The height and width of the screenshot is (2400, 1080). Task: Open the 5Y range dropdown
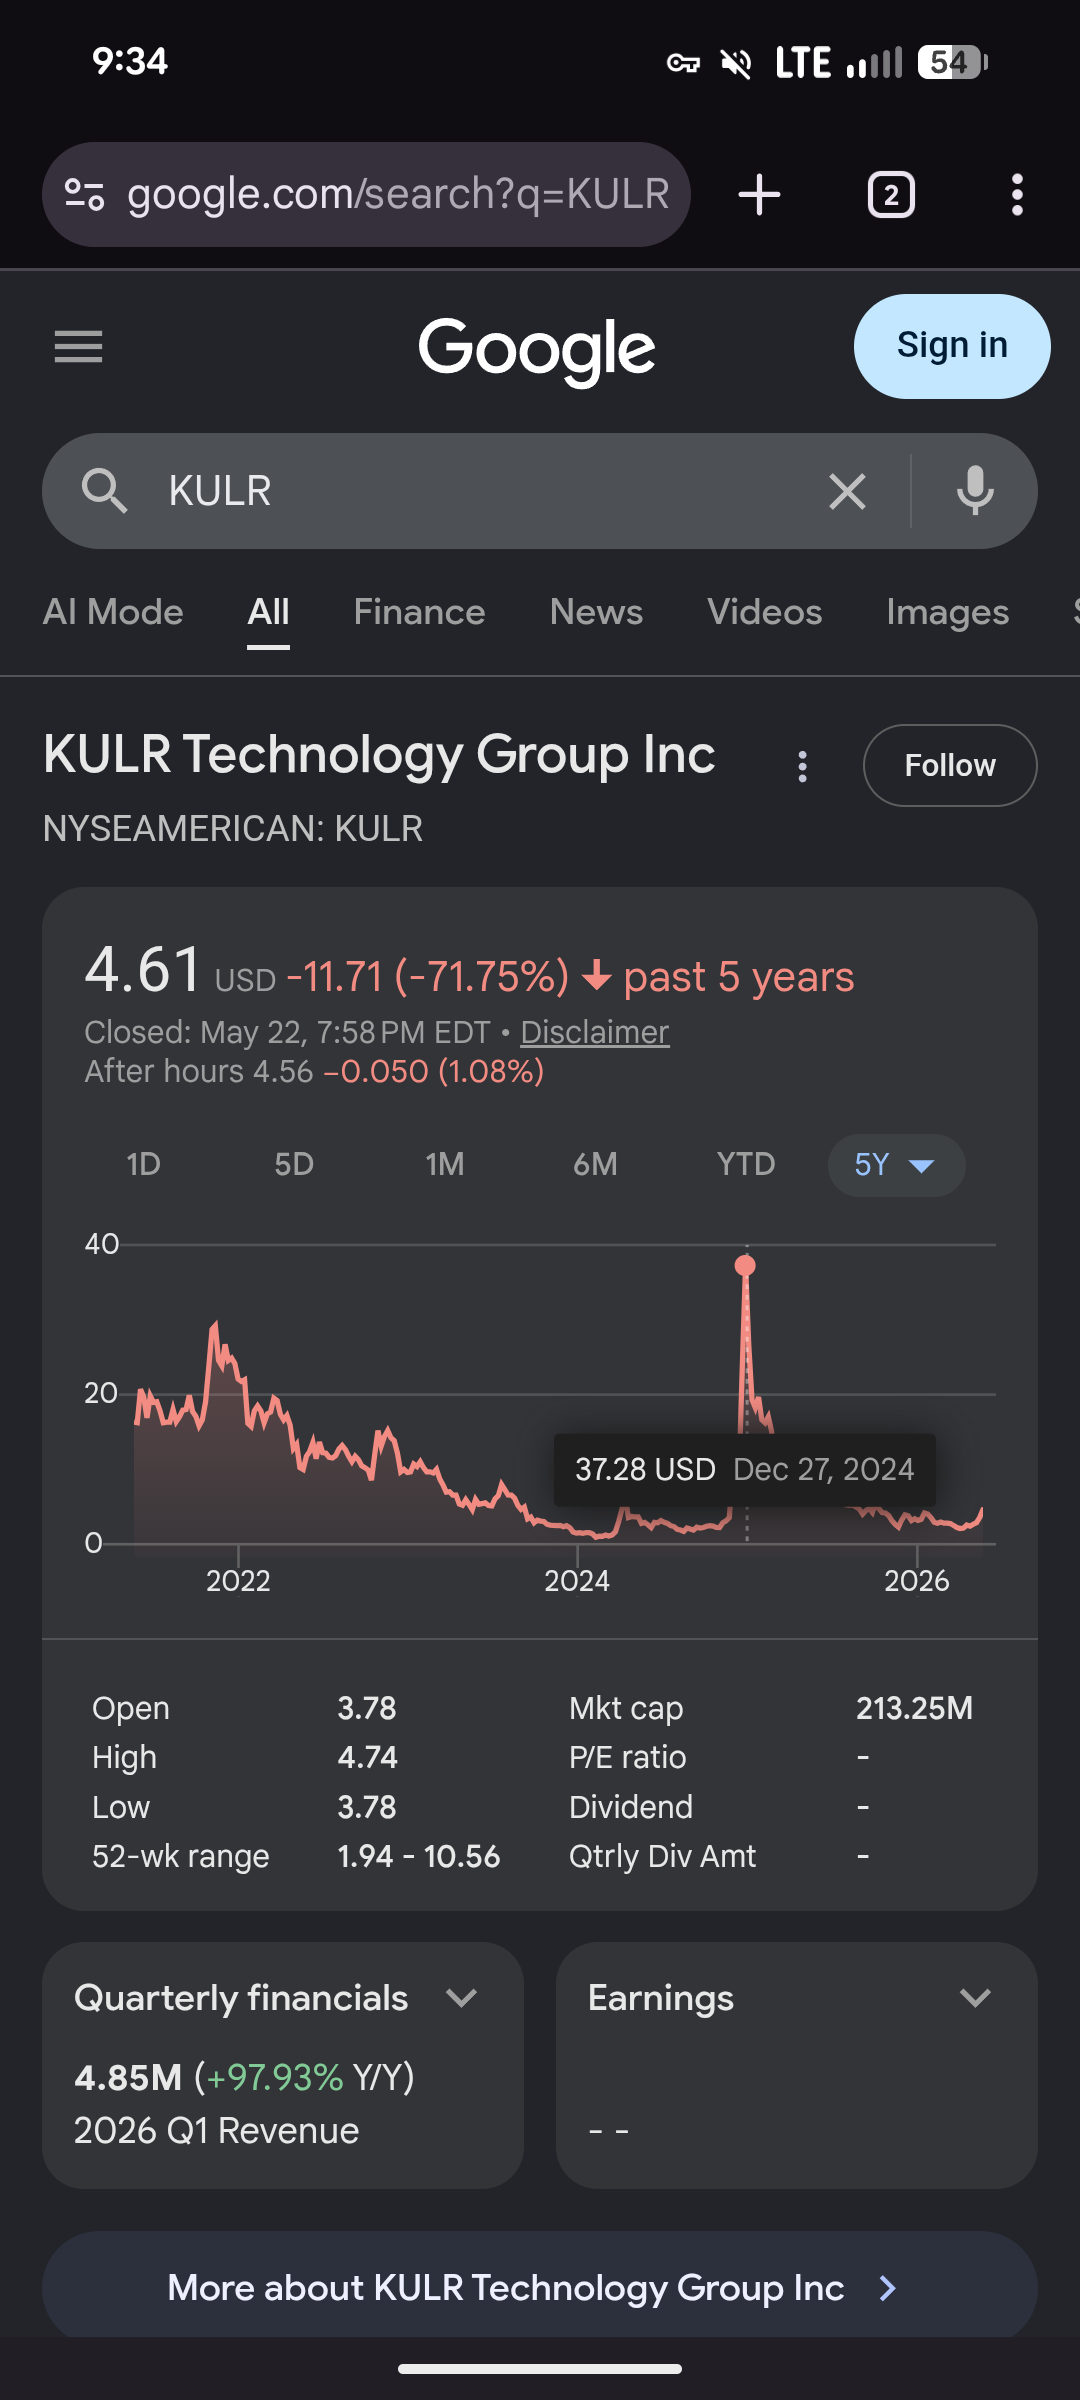coord(896,1165)
